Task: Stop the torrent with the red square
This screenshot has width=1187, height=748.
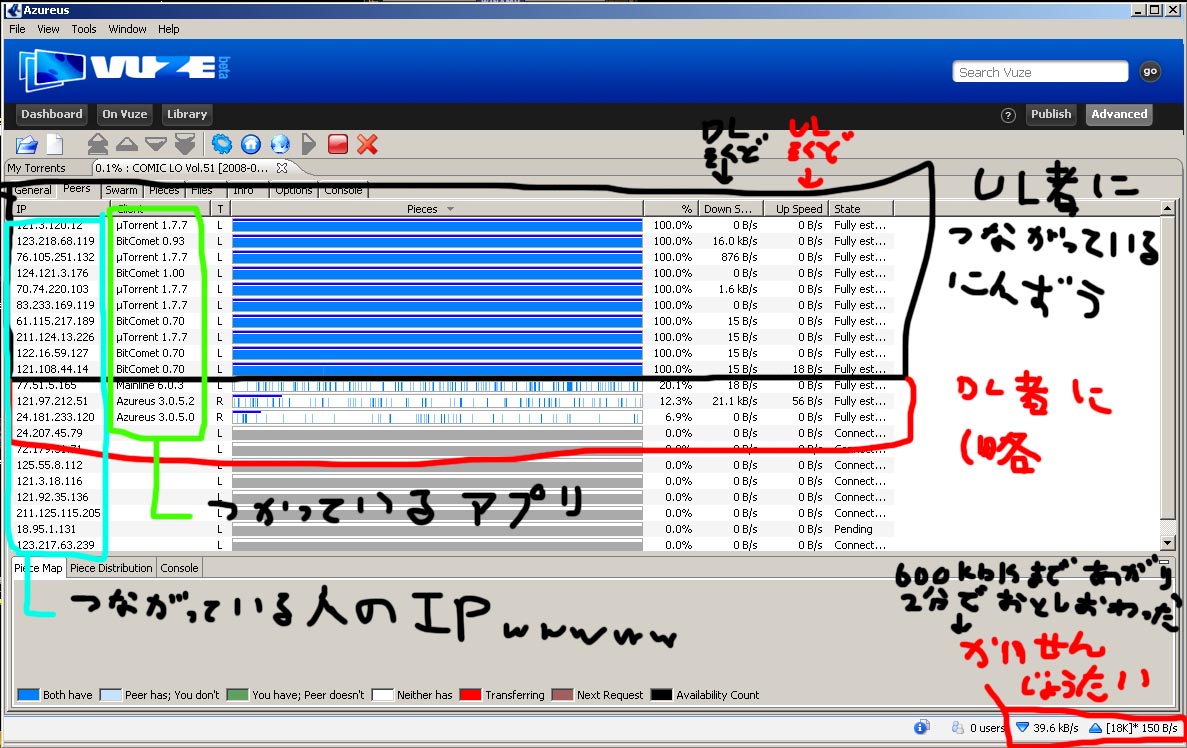Action: pyautogui.click(x=338, y=144)
